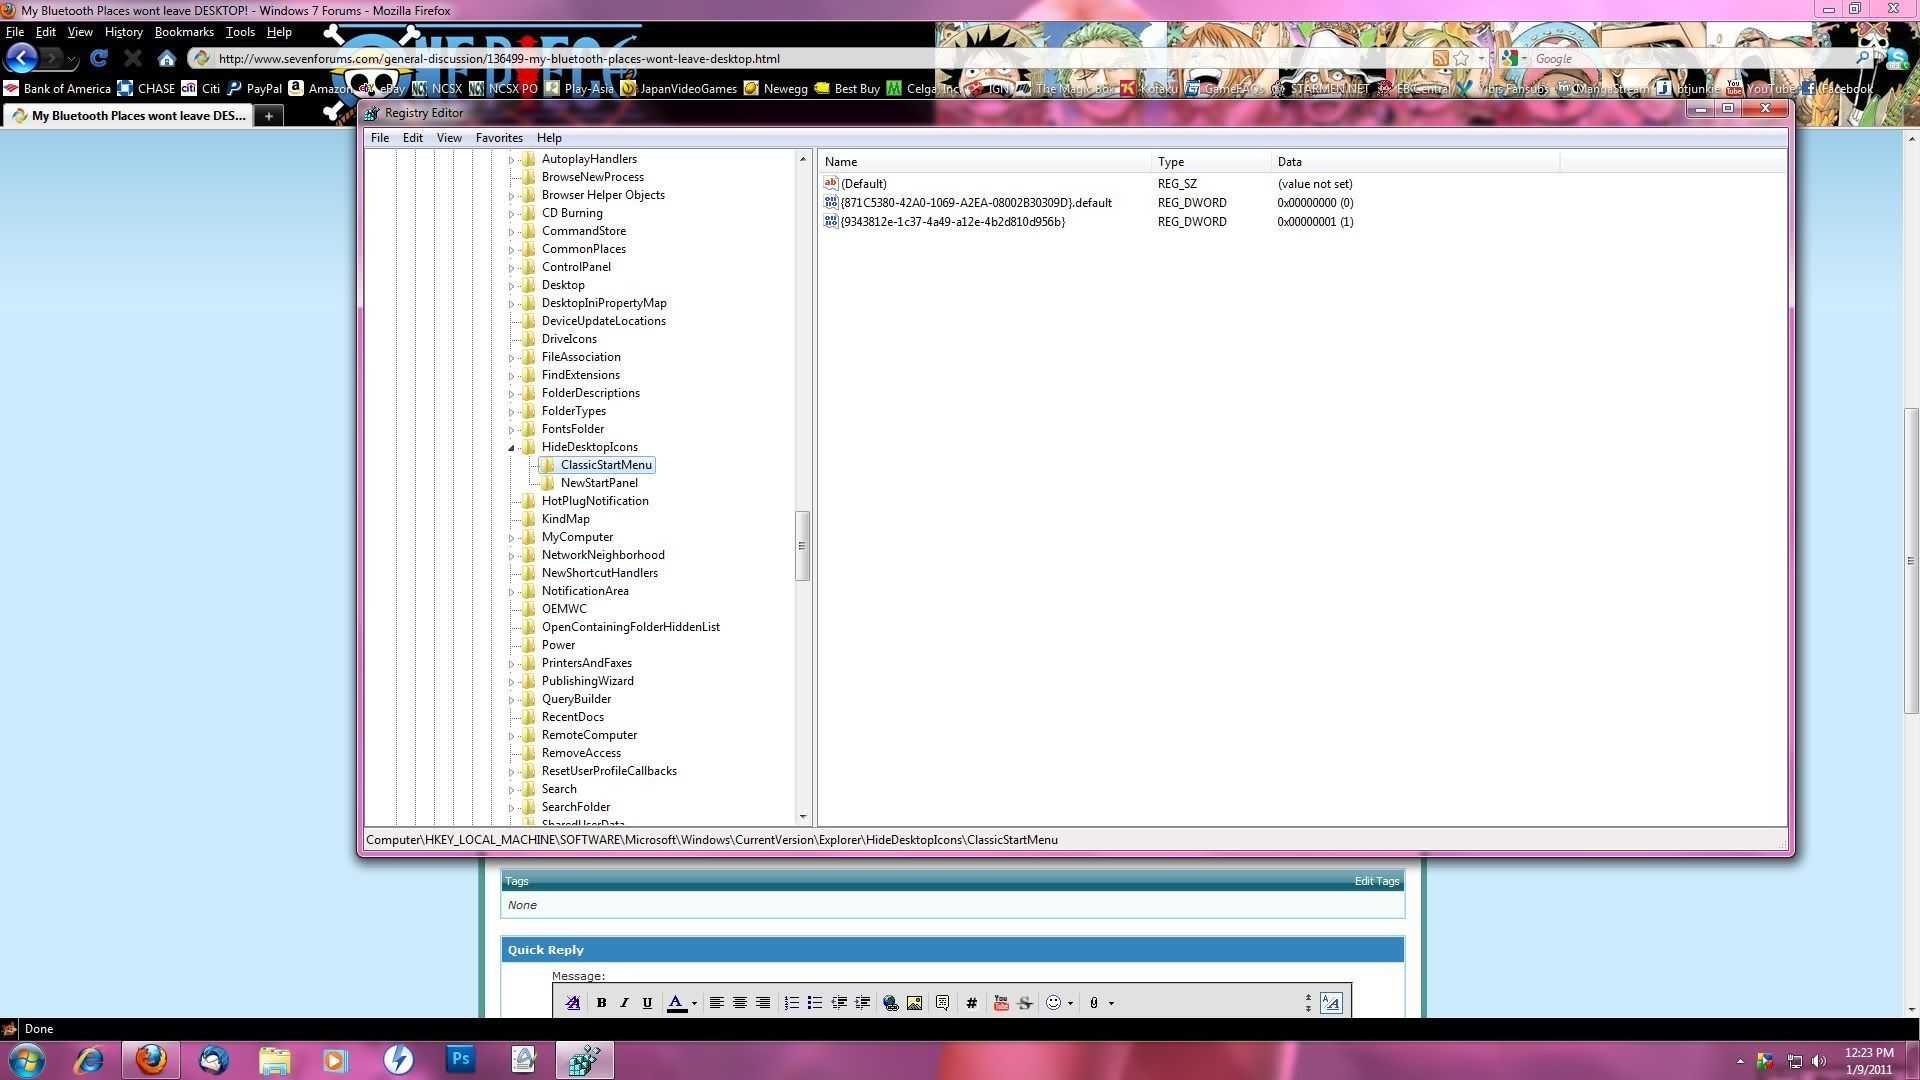Pick a font color with the A swatch
The height and width of the screenshot is (1080, 1920).
(676, 1003)
